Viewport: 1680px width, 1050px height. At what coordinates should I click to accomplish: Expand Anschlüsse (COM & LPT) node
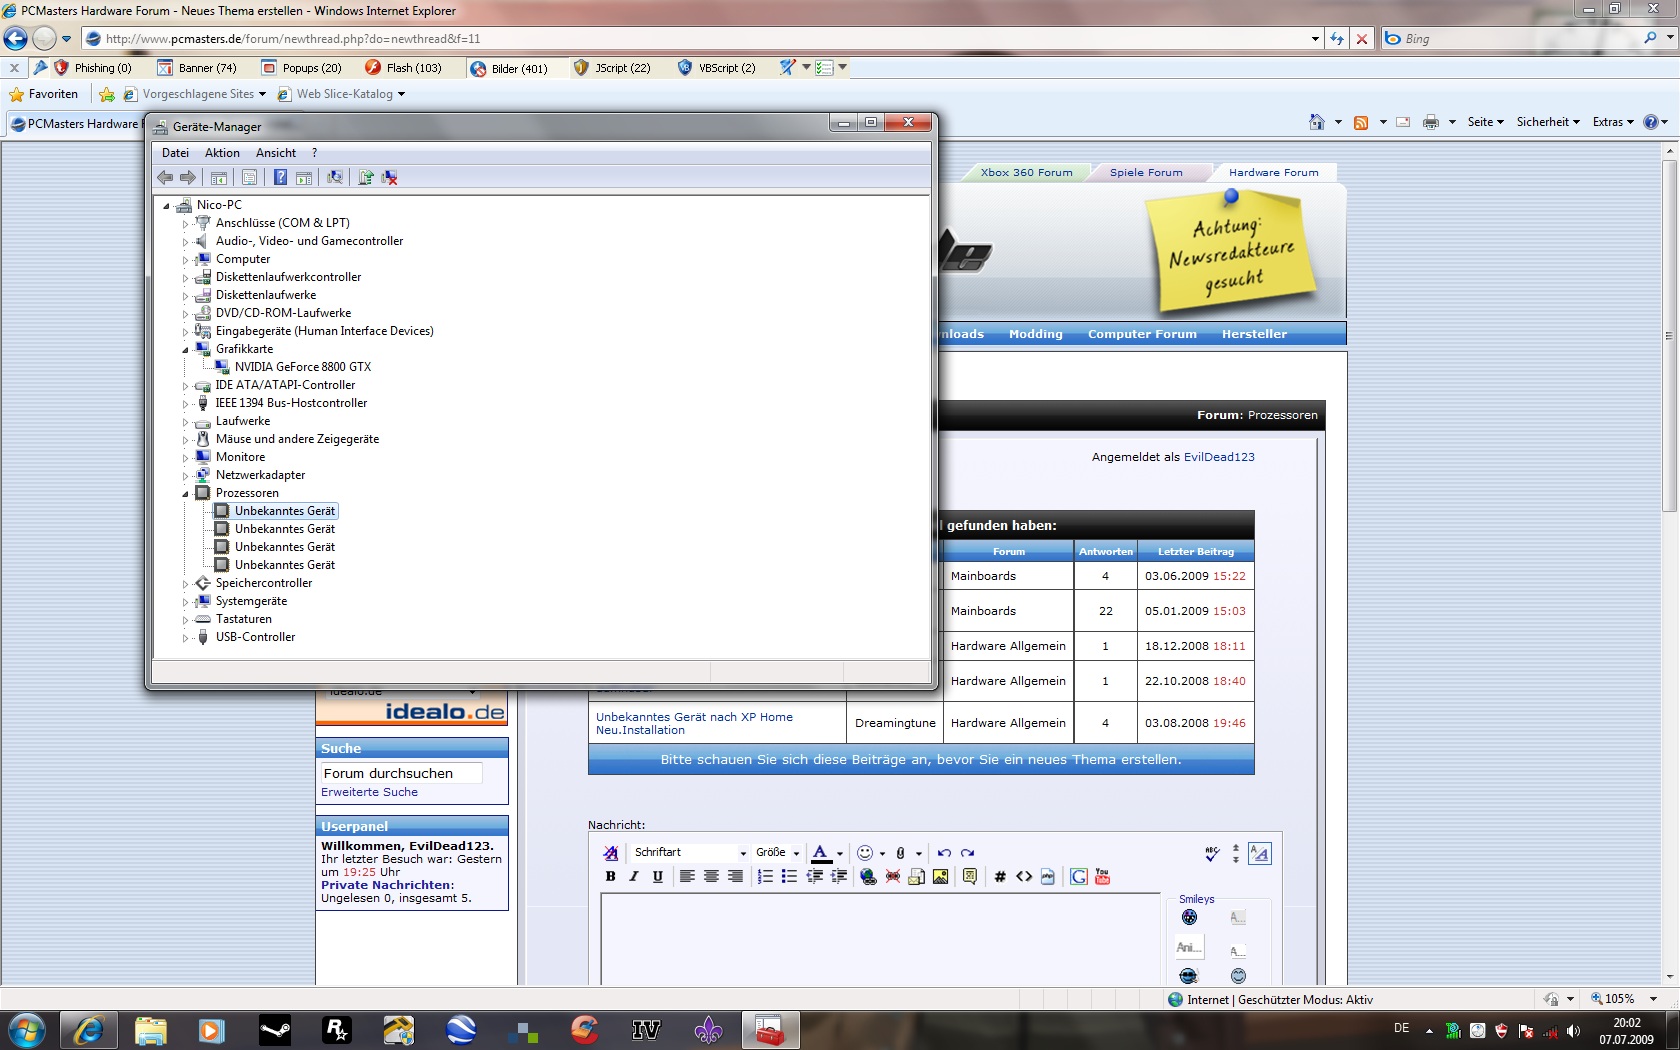(185, 223)
